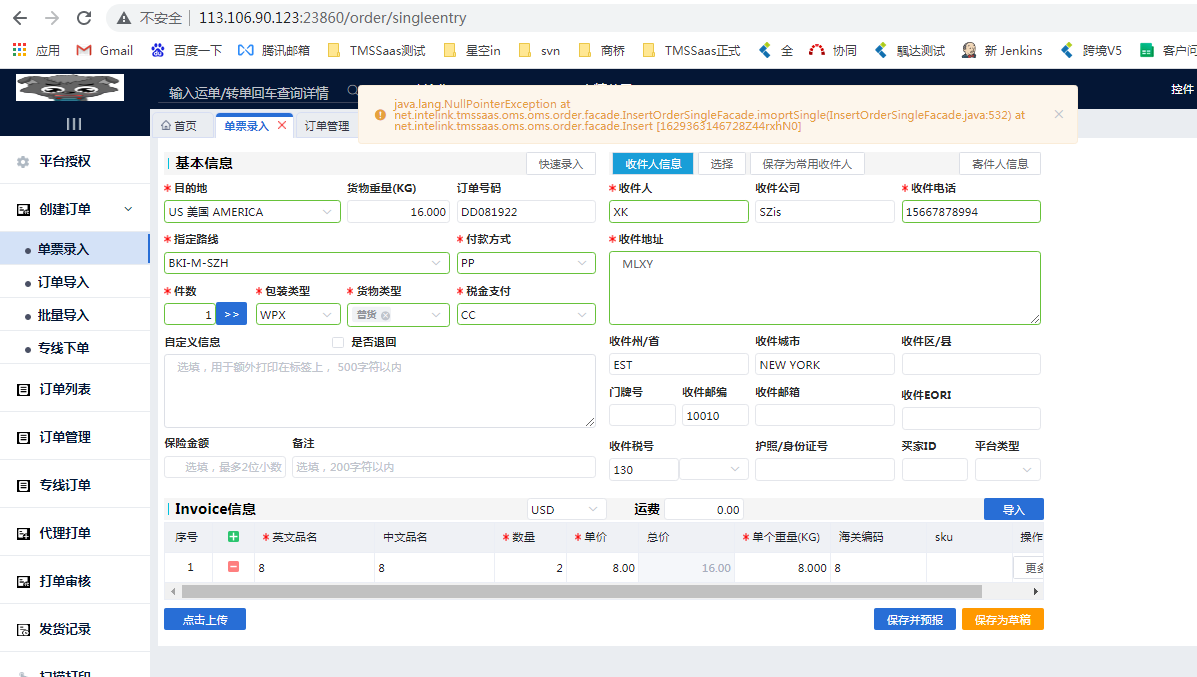The width and height of the screenshot is (1197, 677).
Task: Click the blue >> button beside 件数
Action: click(231, 314)
